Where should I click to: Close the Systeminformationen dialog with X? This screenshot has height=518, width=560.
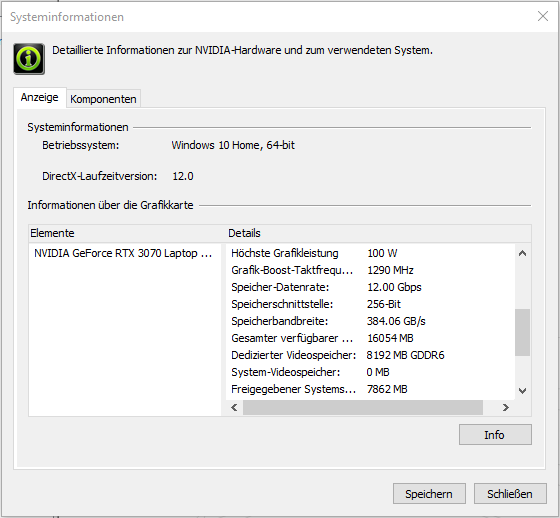click(x=543, y=16)
